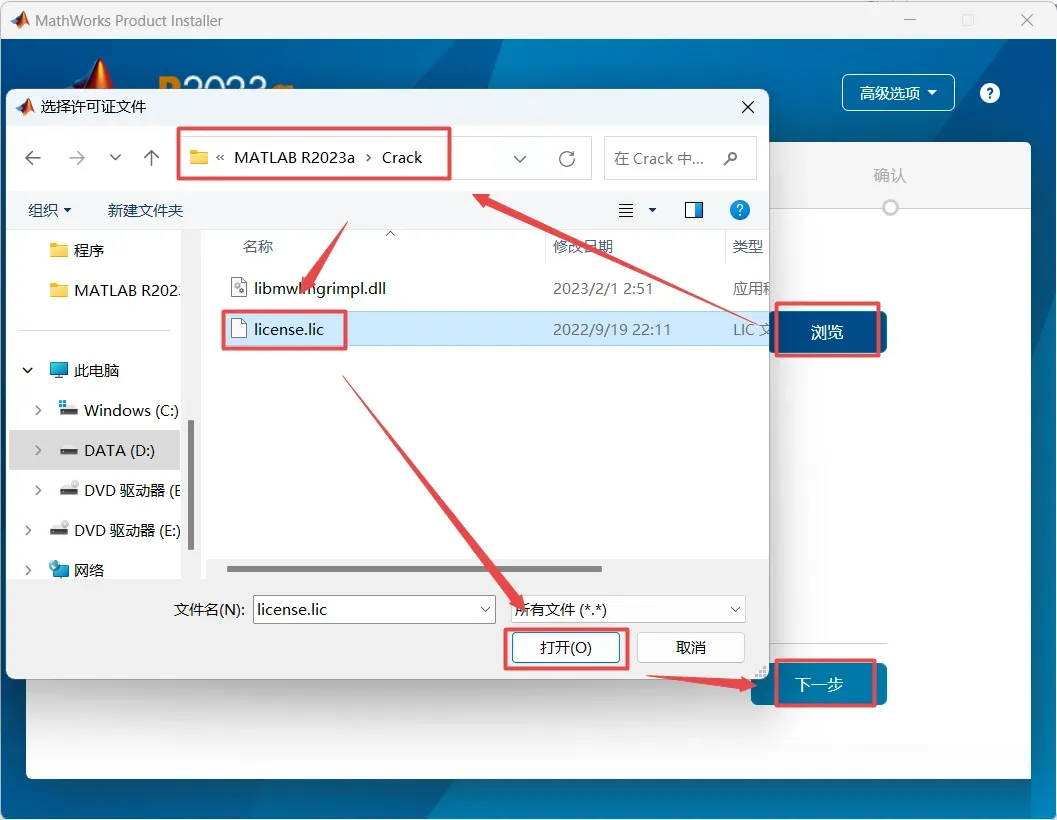
Task: Open the view options dropdown arrow
Action: click(652, 210)
